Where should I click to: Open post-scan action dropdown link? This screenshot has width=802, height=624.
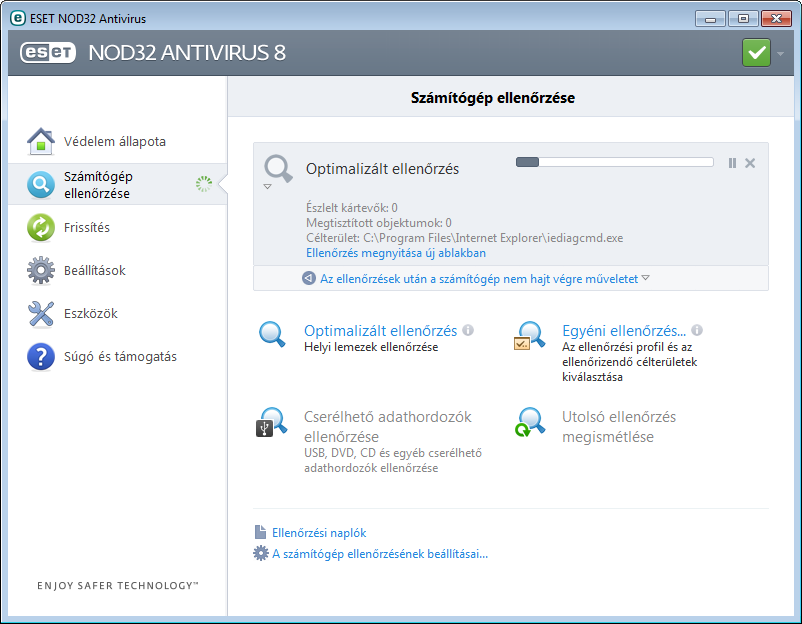479,279
